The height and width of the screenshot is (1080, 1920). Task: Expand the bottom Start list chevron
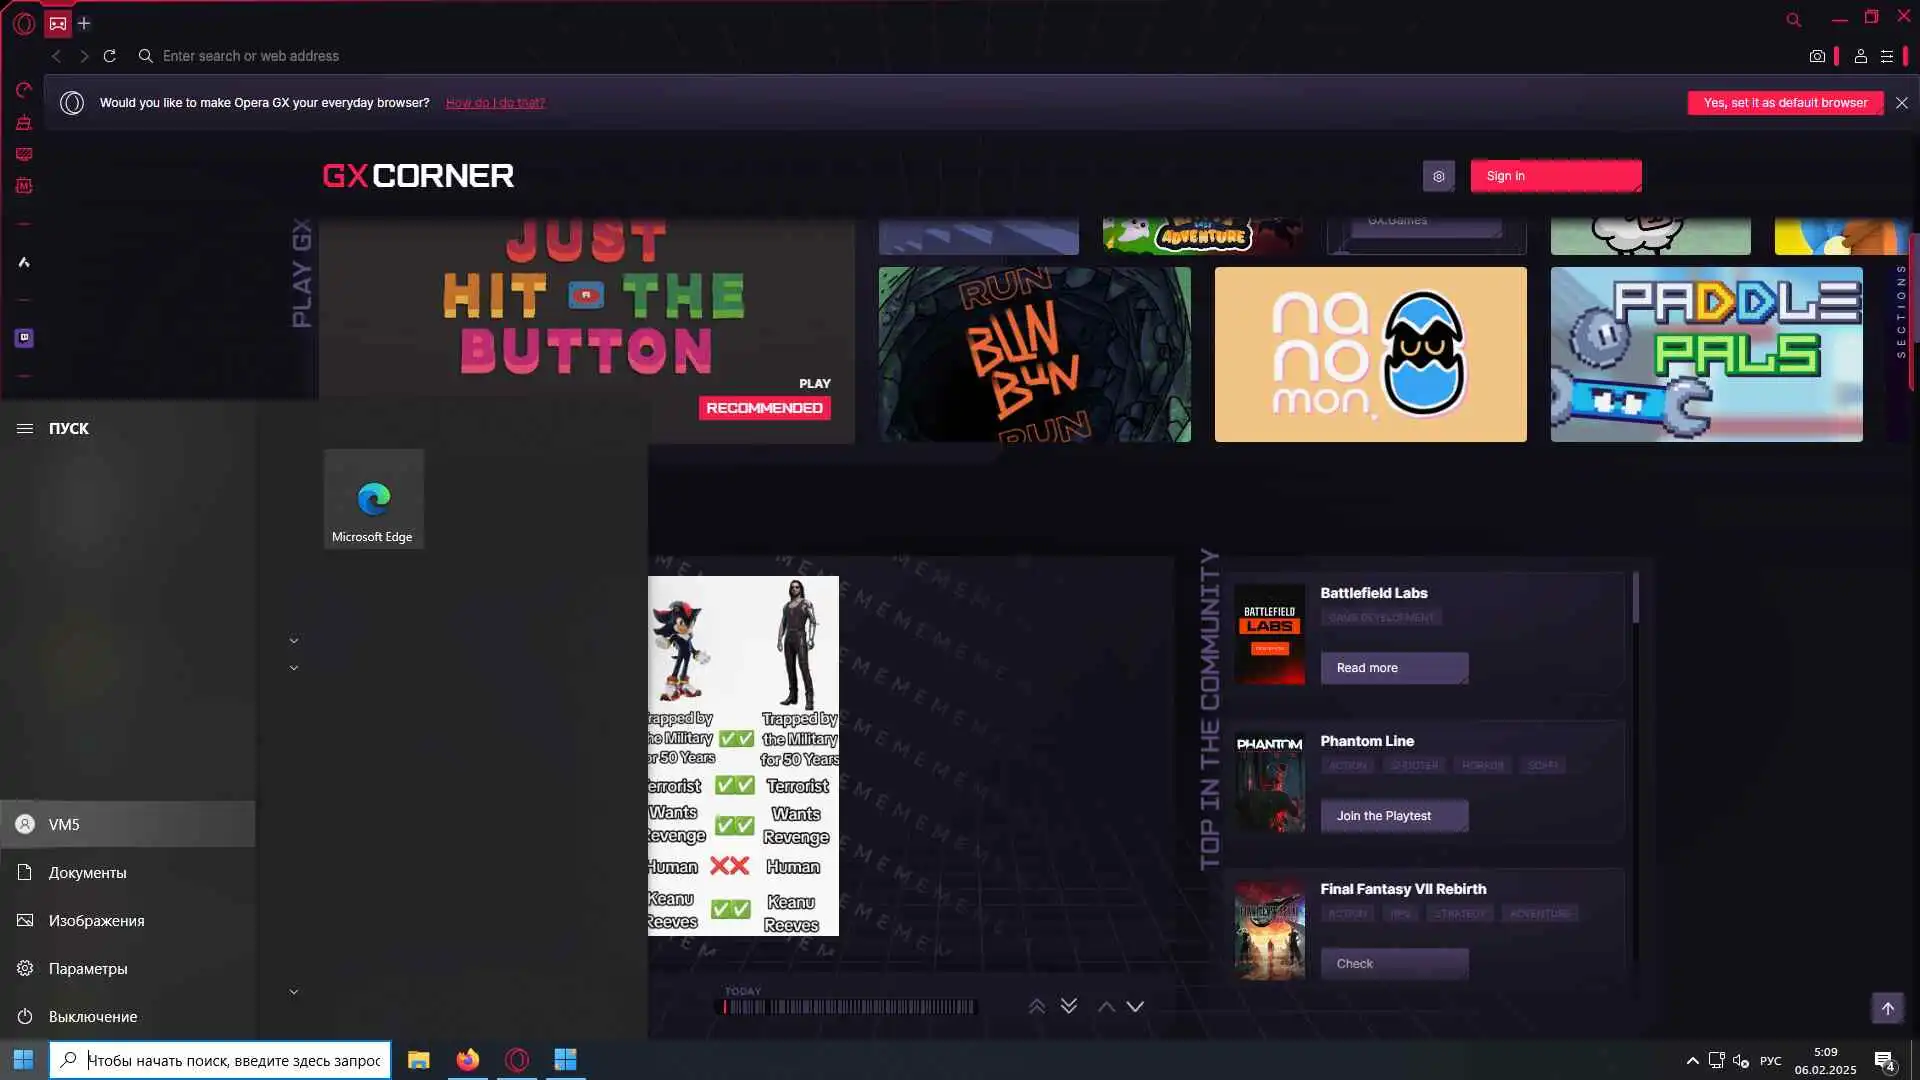pyautogui.click(x=294, y=992)
